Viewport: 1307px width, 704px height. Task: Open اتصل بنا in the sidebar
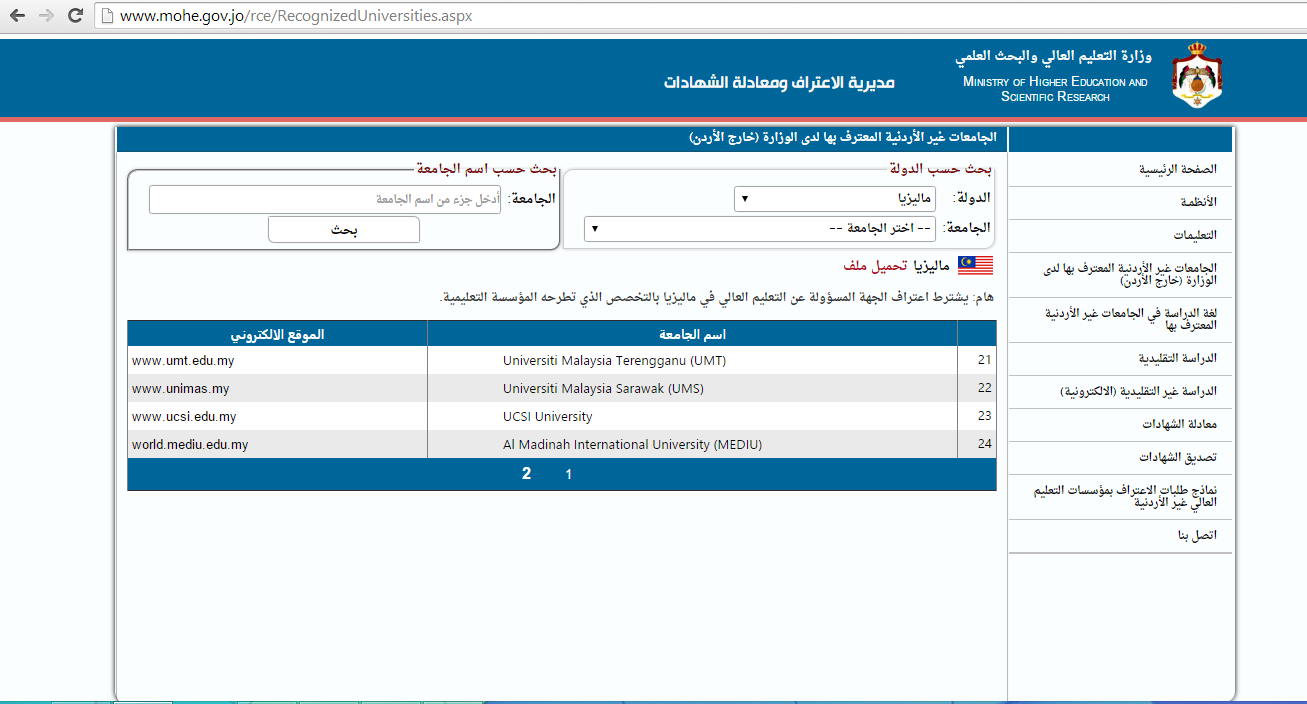(1198, 536)
